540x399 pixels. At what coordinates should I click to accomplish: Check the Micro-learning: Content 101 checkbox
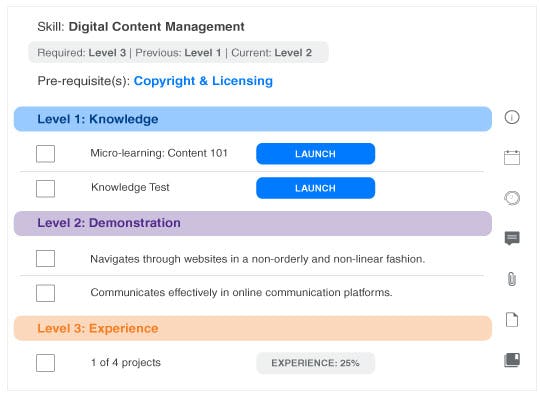click(45, 154)
